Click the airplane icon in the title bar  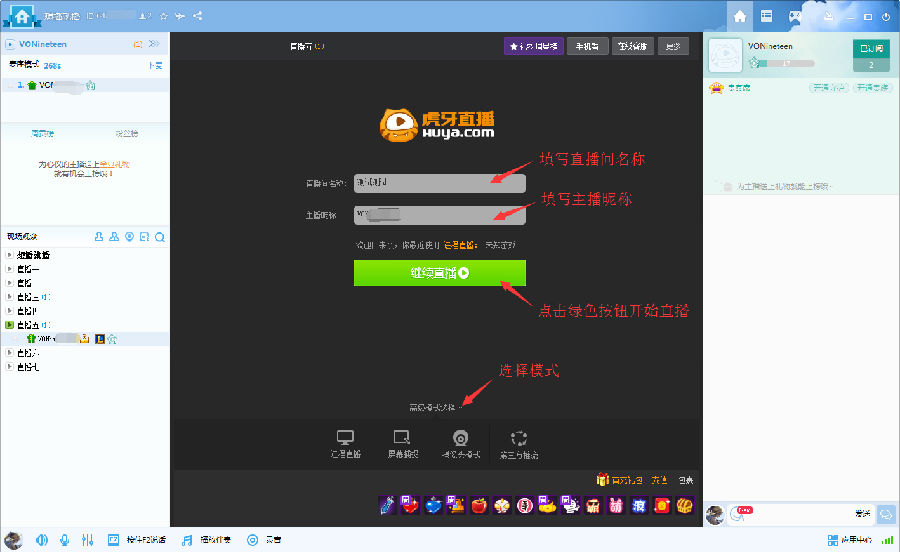point(180,16)
